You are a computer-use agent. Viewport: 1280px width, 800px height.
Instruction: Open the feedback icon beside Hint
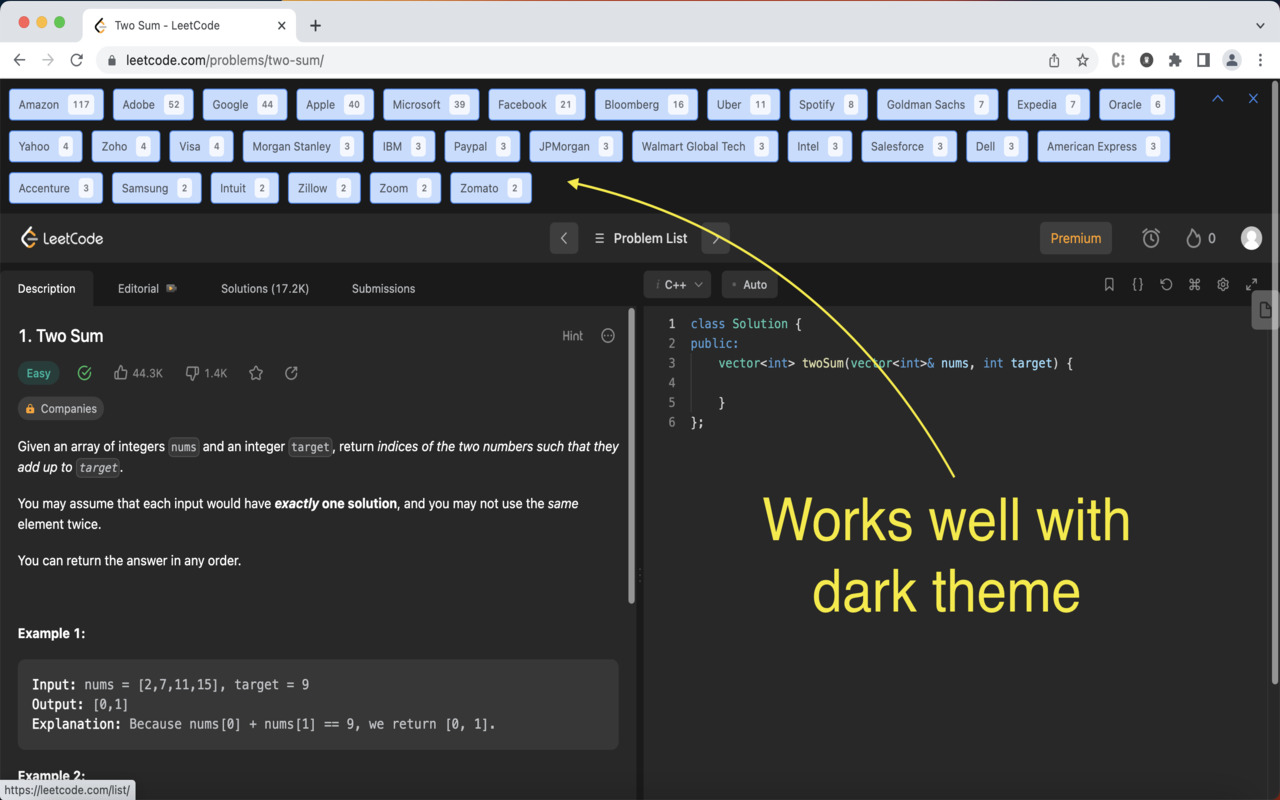click(x=608, y=336)
